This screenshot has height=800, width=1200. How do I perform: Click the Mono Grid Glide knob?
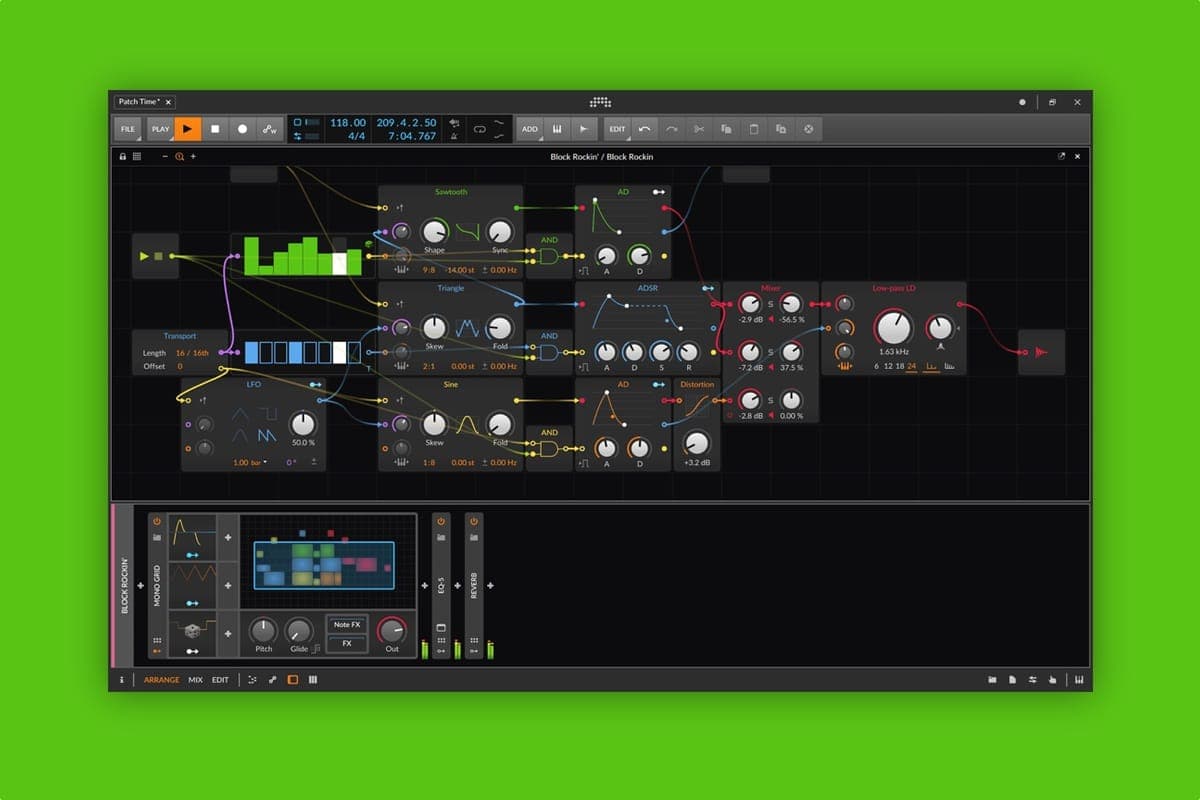pyautogui.click(x=298, y=630)
